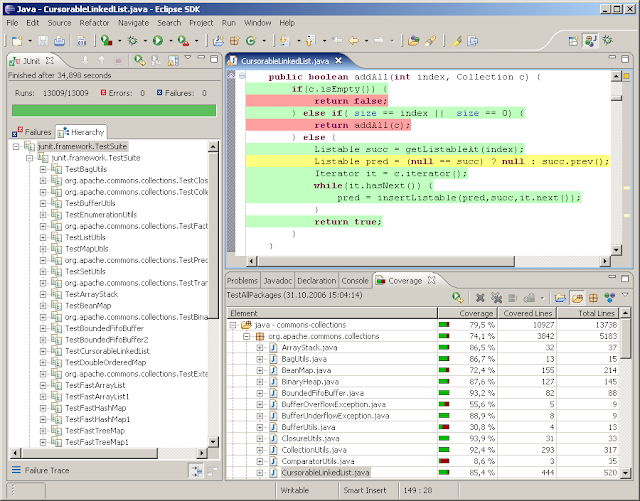Click the Open Perspective icon
640x501 pixels.
(573, 40)
